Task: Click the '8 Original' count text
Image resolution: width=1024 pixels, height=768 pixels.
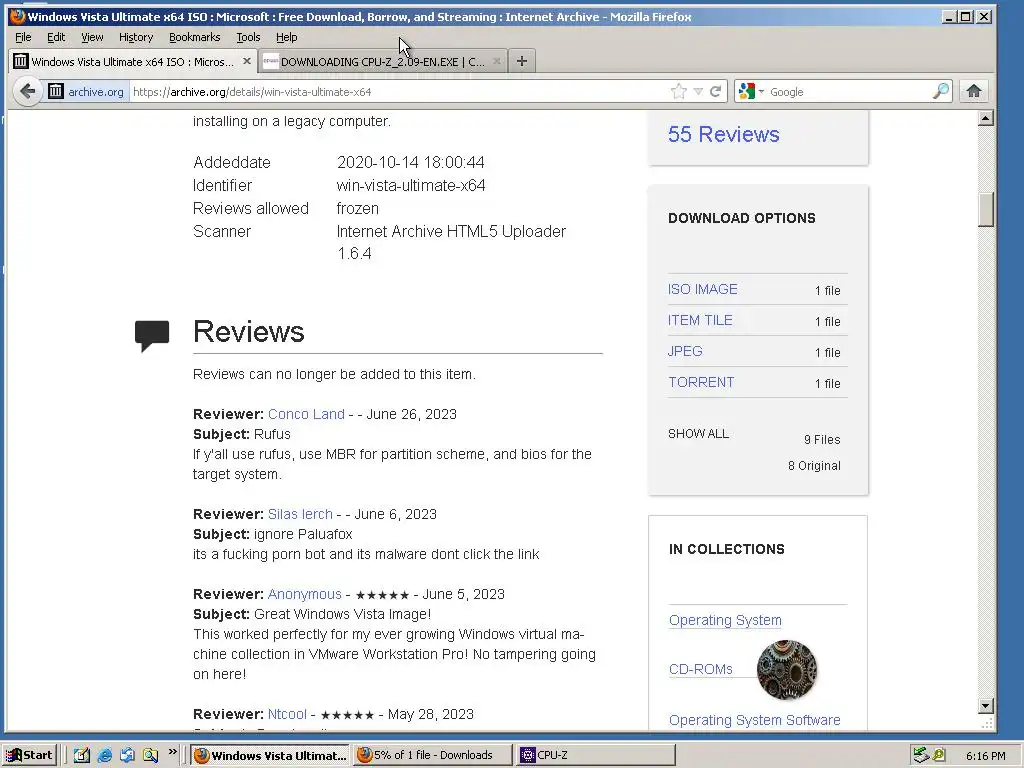Action: pos(814,466)
